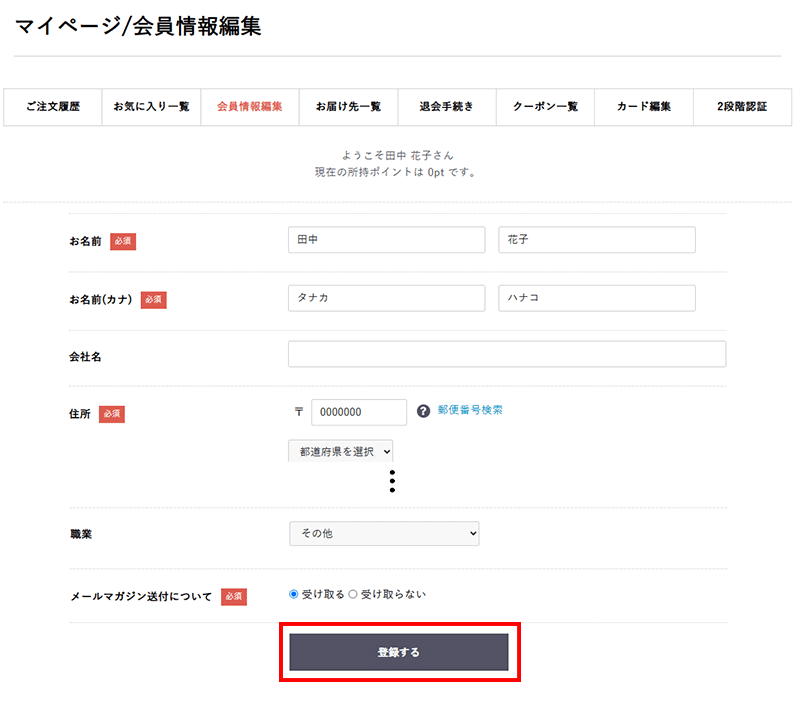Click the empty 会社名 company name field
Viewport: 800px width, 706px height.
click(x=506, y=355)
